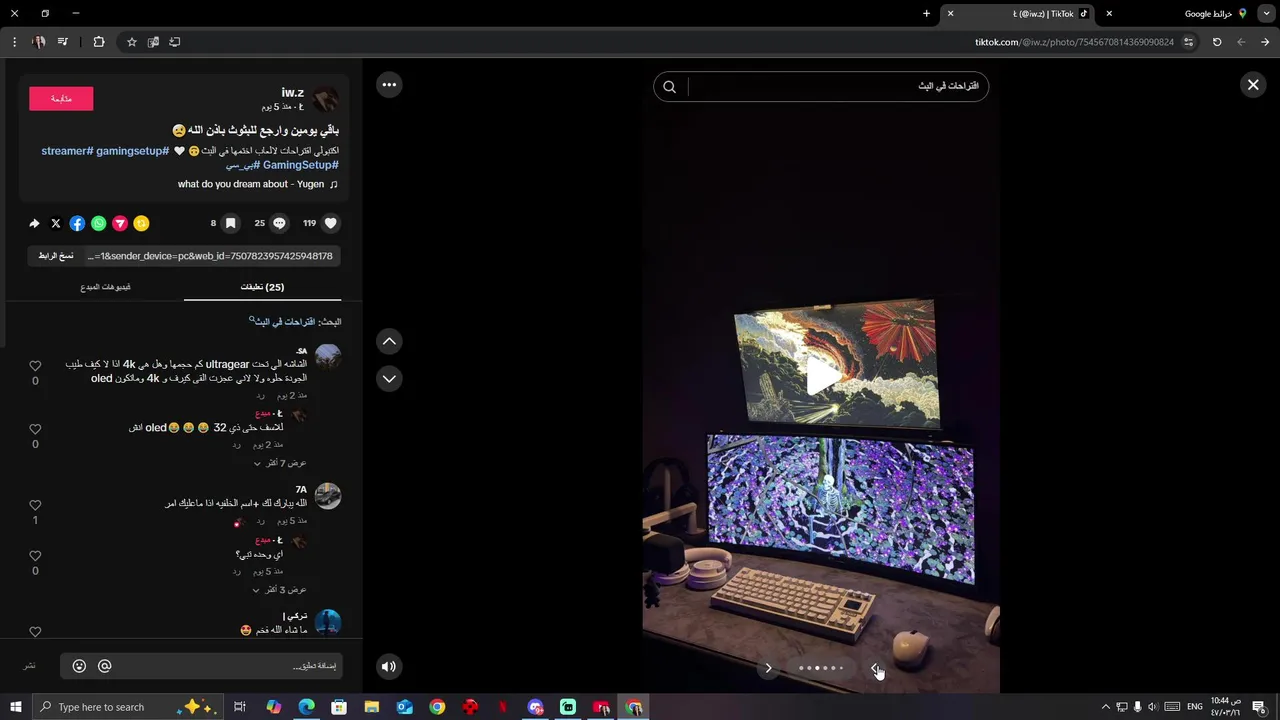Switch to the comments (25) tab
The width and height of the screenshot is (1280, 720).
click(262, 287)
